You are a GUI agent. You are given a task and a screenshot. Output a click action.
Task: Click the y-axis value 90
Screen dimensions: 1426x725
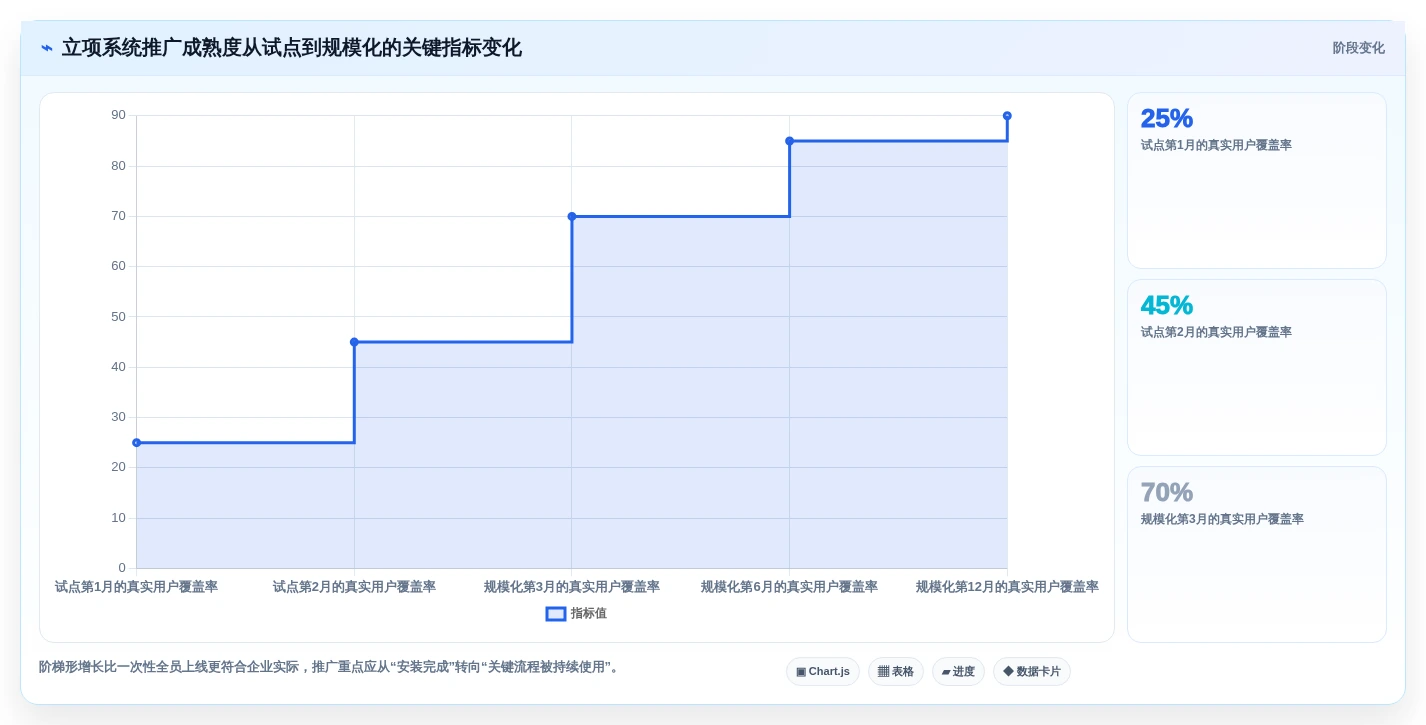click(119, 115)
